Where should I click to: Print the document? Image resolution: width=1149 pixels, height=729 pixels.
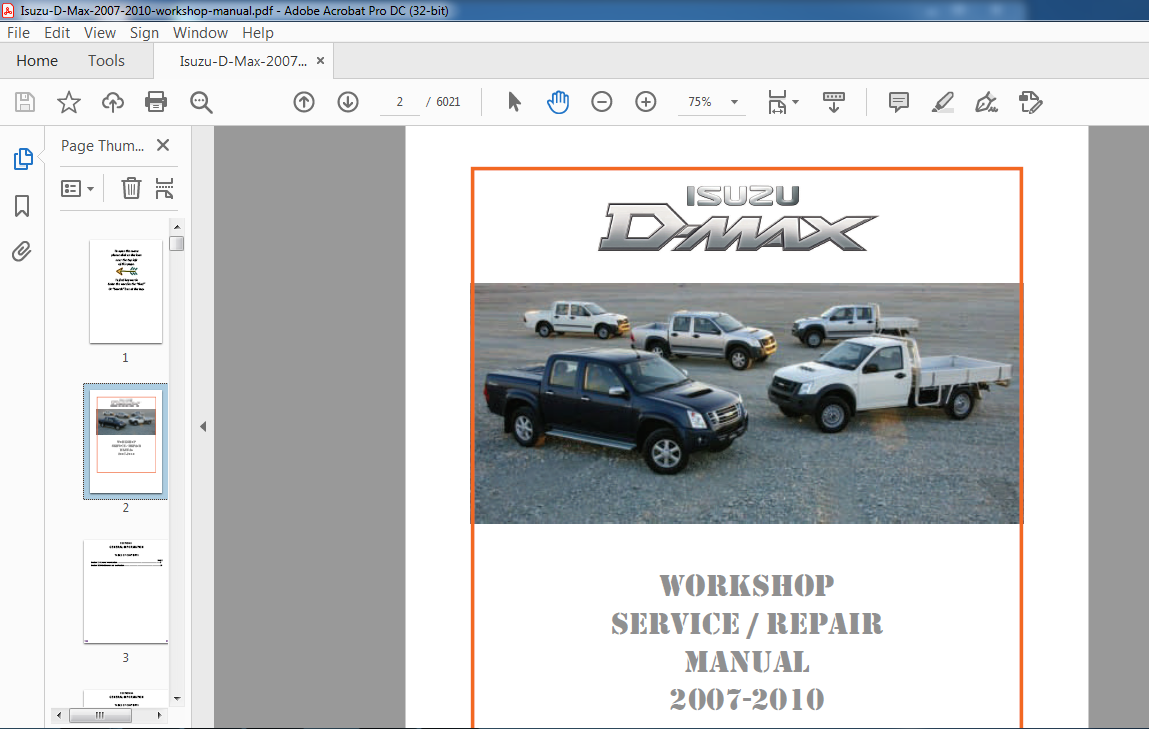click(x=156, y=102)
